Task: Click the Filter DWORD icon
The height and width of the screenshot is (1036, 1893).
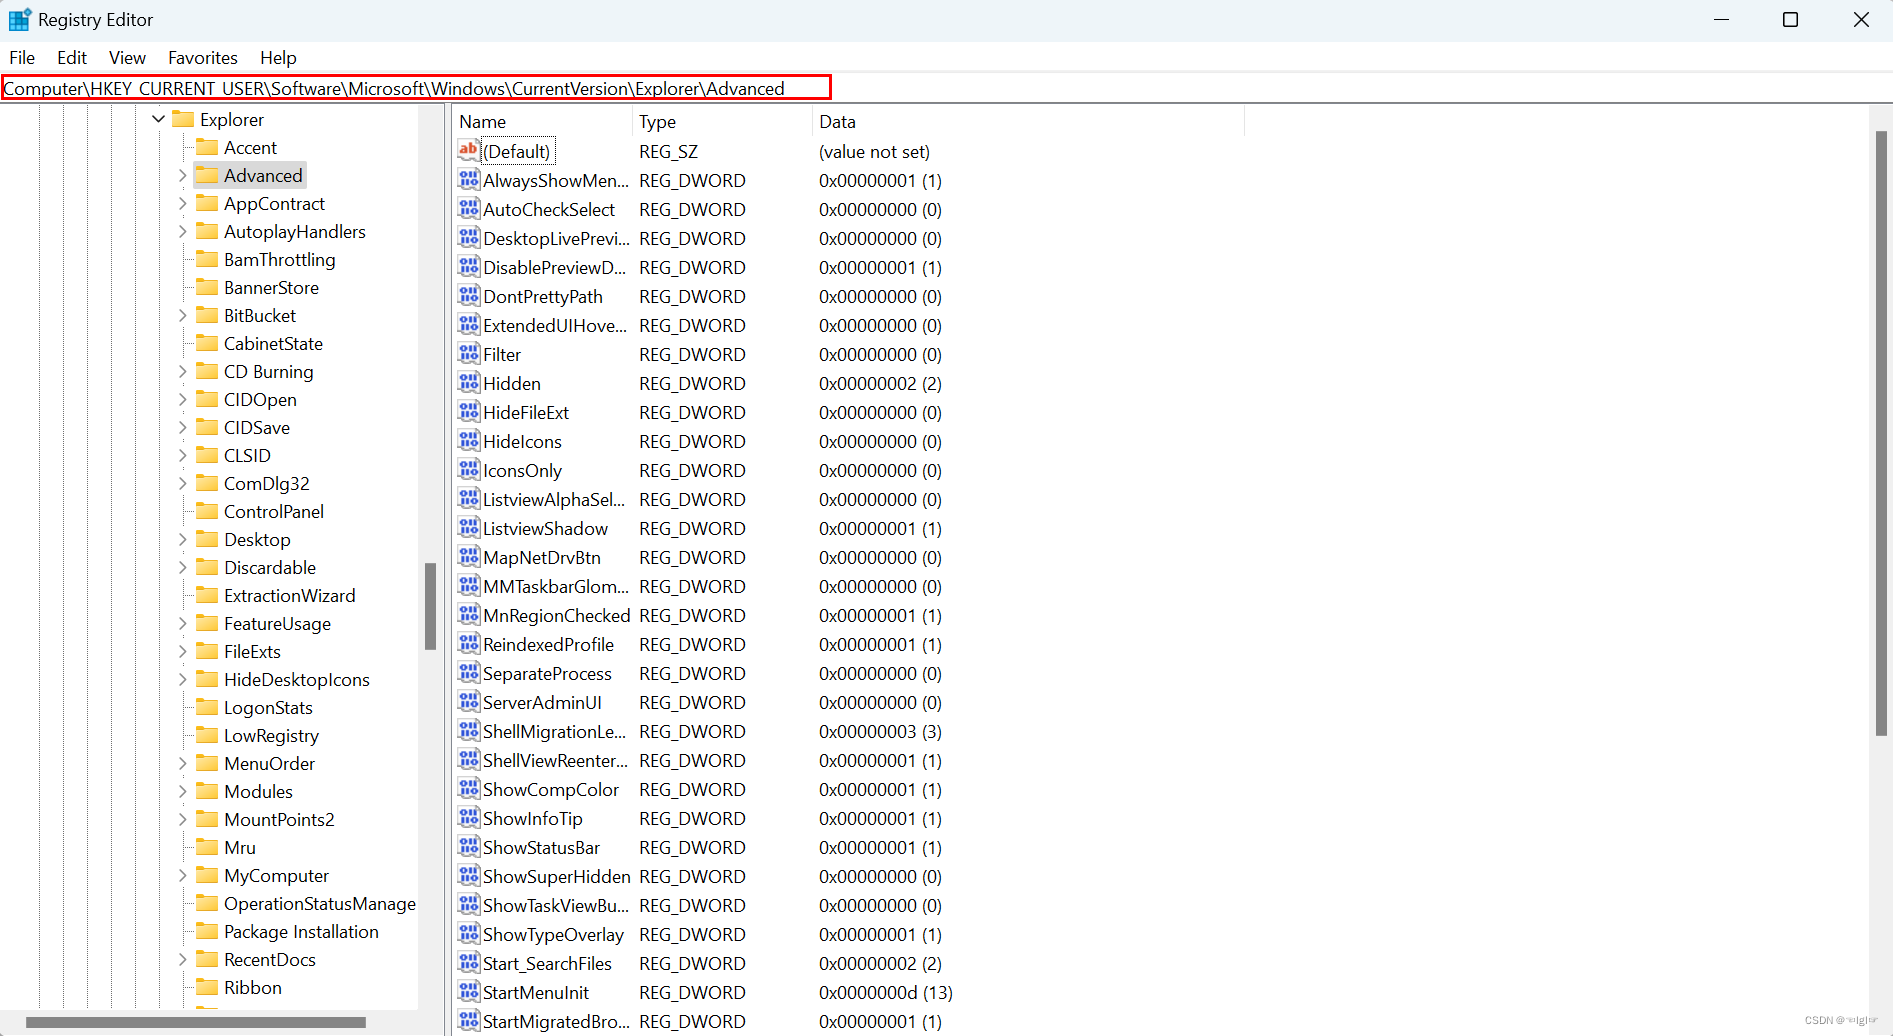Action: (469, 354)
